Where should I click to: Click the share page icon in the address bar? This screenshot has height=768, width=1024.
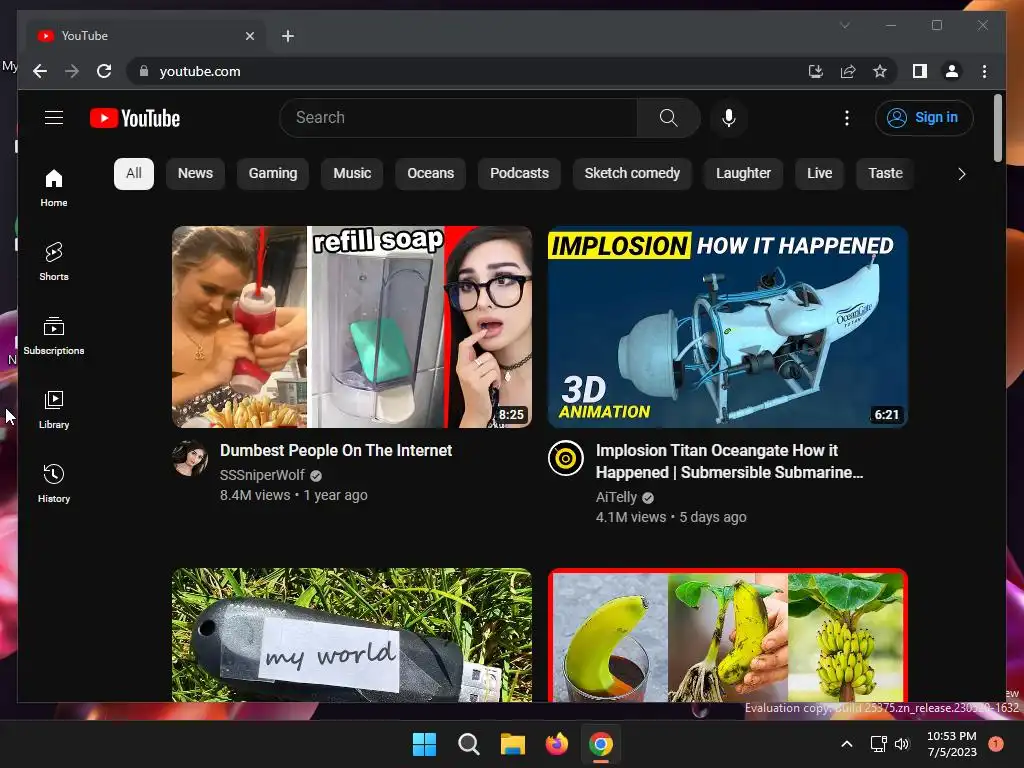(x=848, y=71)
